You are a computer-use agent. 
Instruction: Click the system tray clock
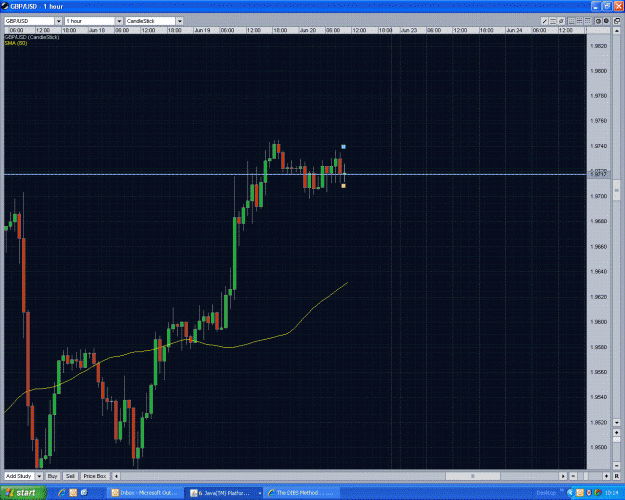coord(611,493)
